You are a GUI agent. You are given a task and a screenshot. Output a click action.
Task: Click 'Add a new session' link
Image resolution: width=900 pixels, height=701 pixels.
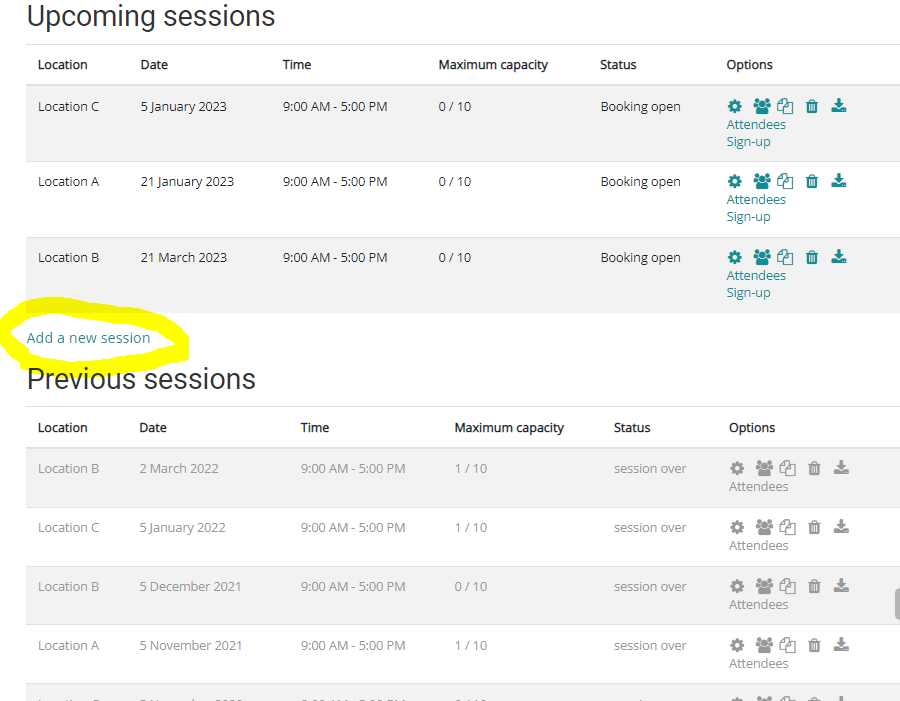click(89, 338)
